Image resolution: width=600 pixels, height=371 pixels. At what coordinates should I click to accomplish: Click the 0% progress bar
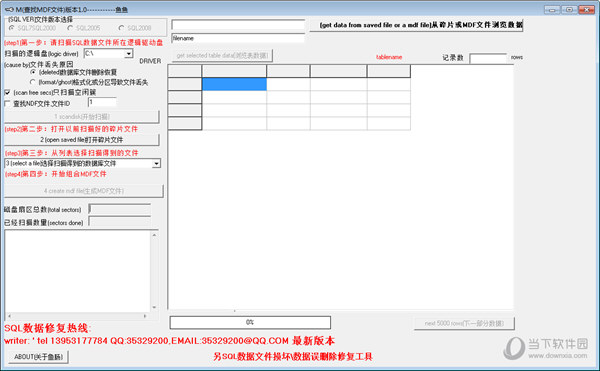[250, 322]
